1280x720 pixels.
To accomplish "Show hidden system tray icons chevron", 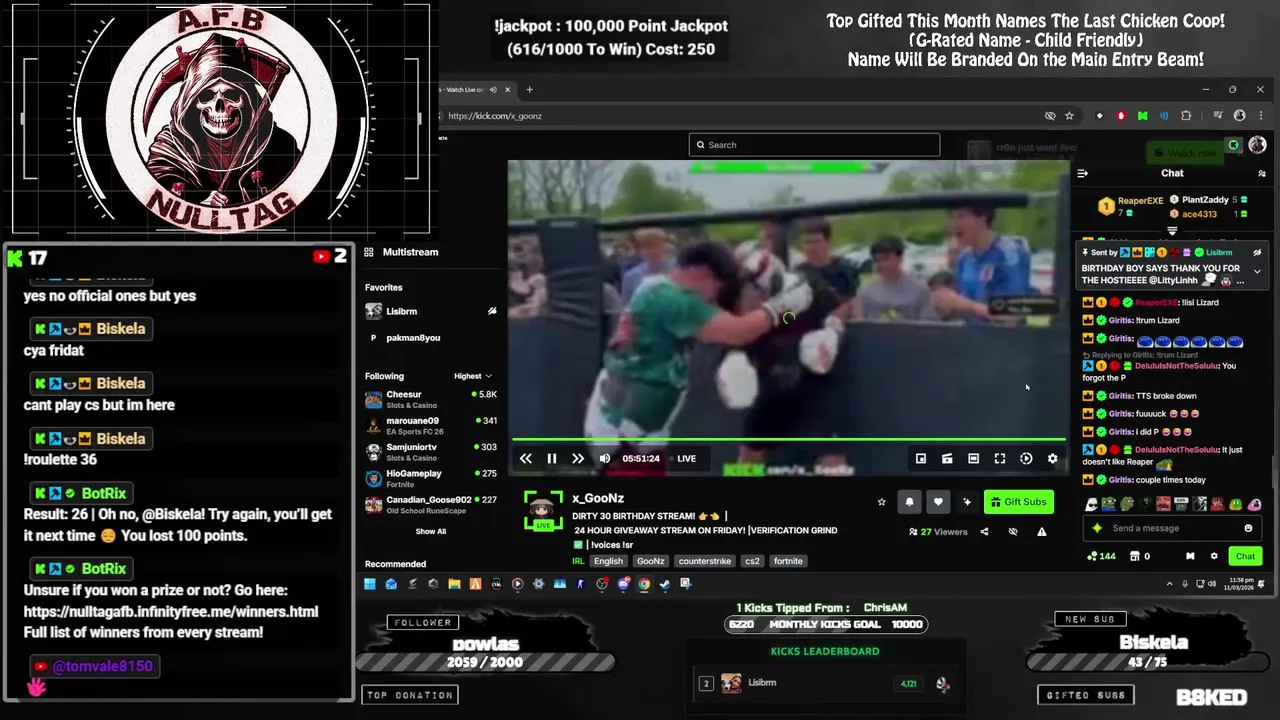I will [x=1169, y=584].
